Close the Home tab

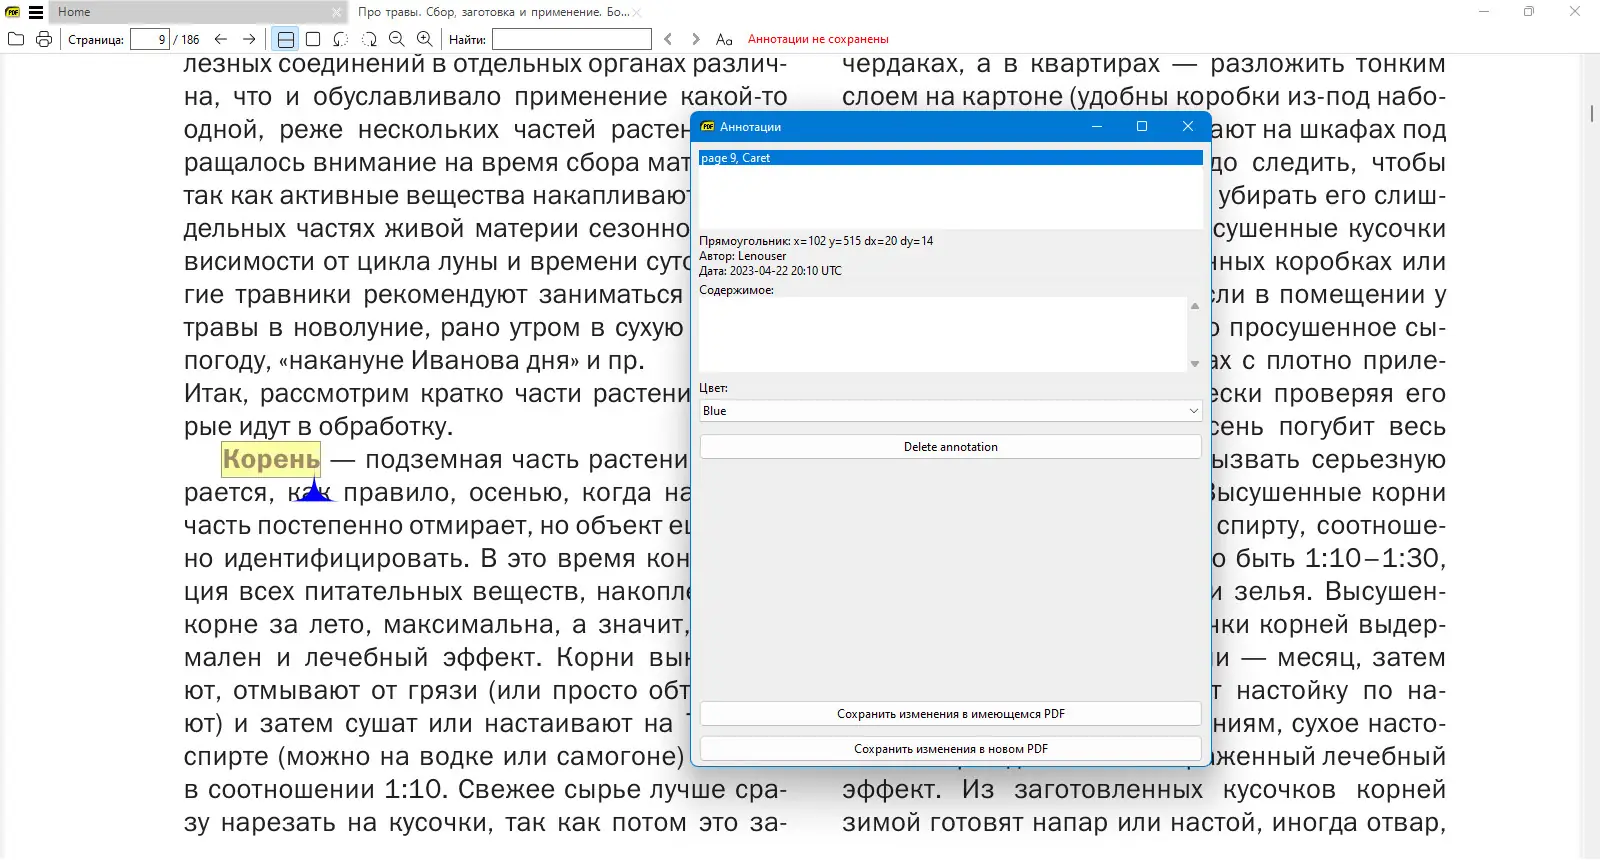(337, 12)
